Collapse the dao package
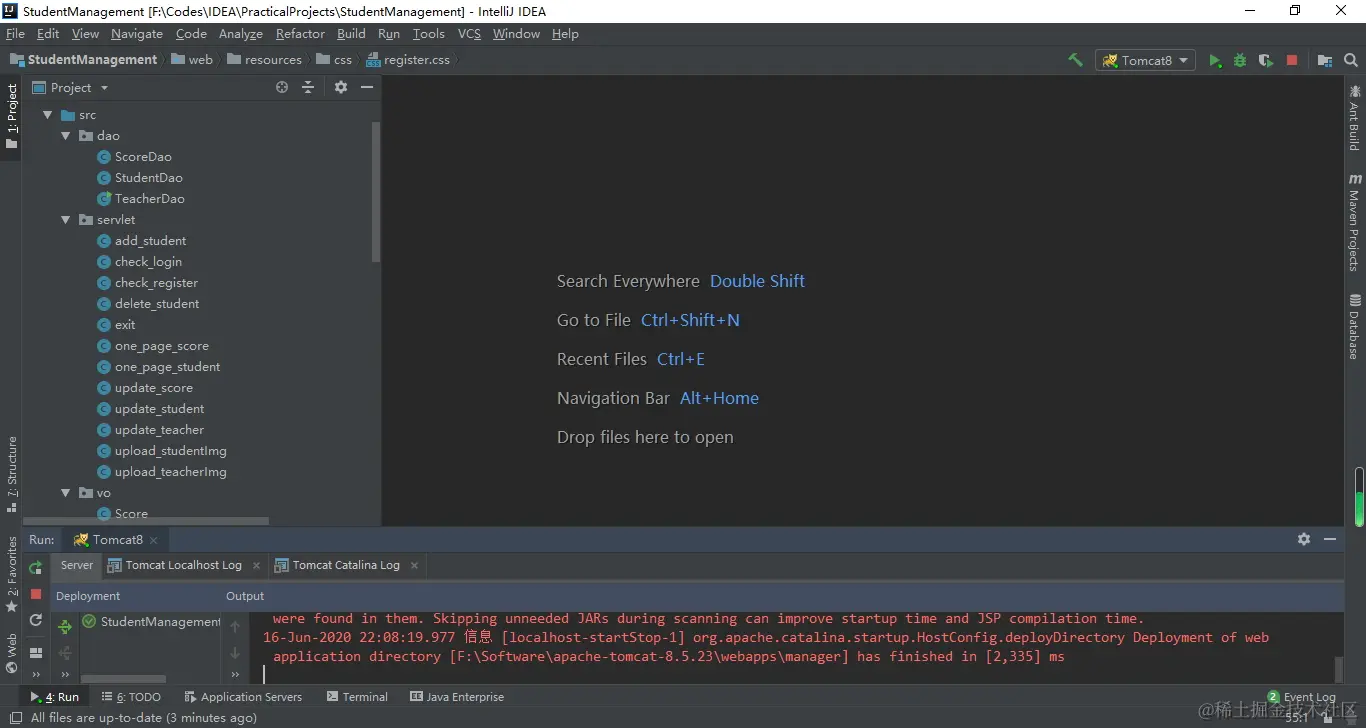 [x=66, y=136]
